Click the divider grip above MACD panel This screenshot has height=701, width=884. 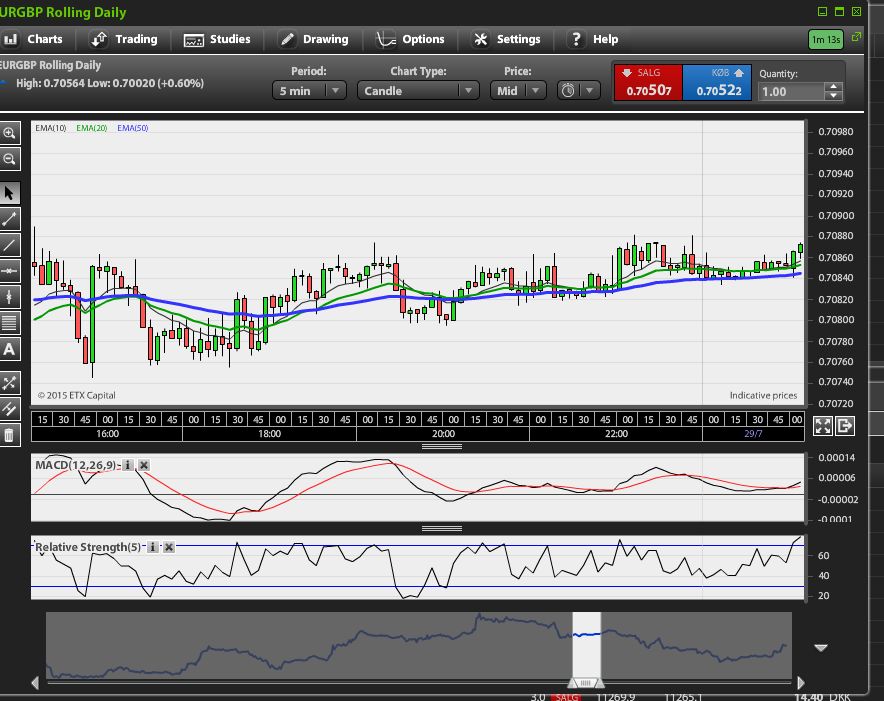tap(442, 447)
